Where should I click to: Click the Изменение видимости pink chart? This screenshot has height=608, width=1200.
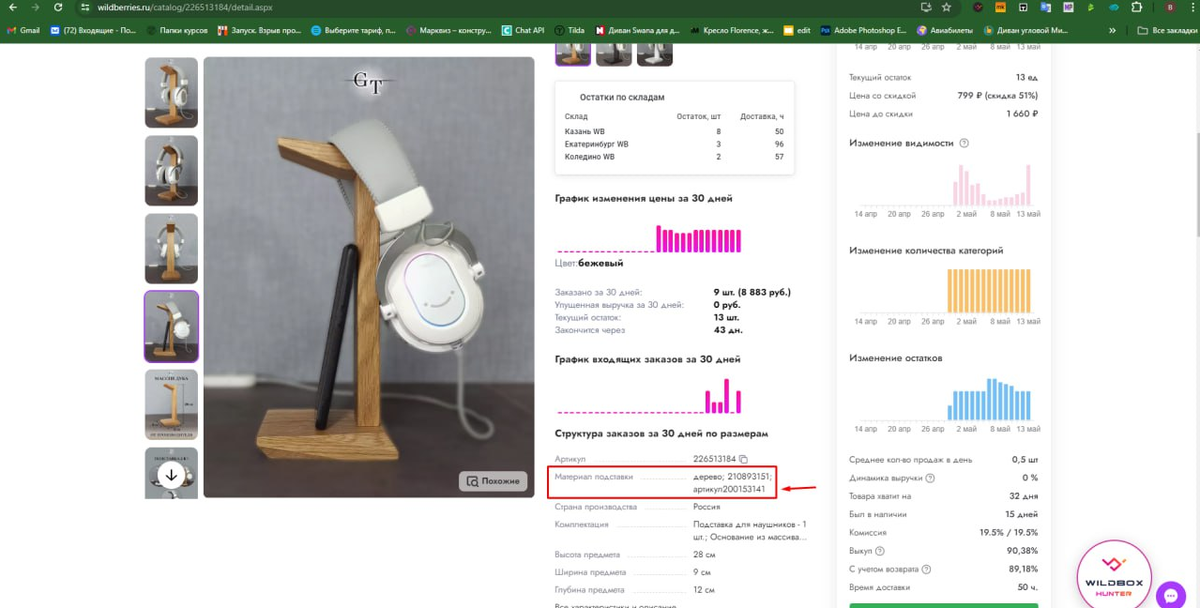(944, 183)
